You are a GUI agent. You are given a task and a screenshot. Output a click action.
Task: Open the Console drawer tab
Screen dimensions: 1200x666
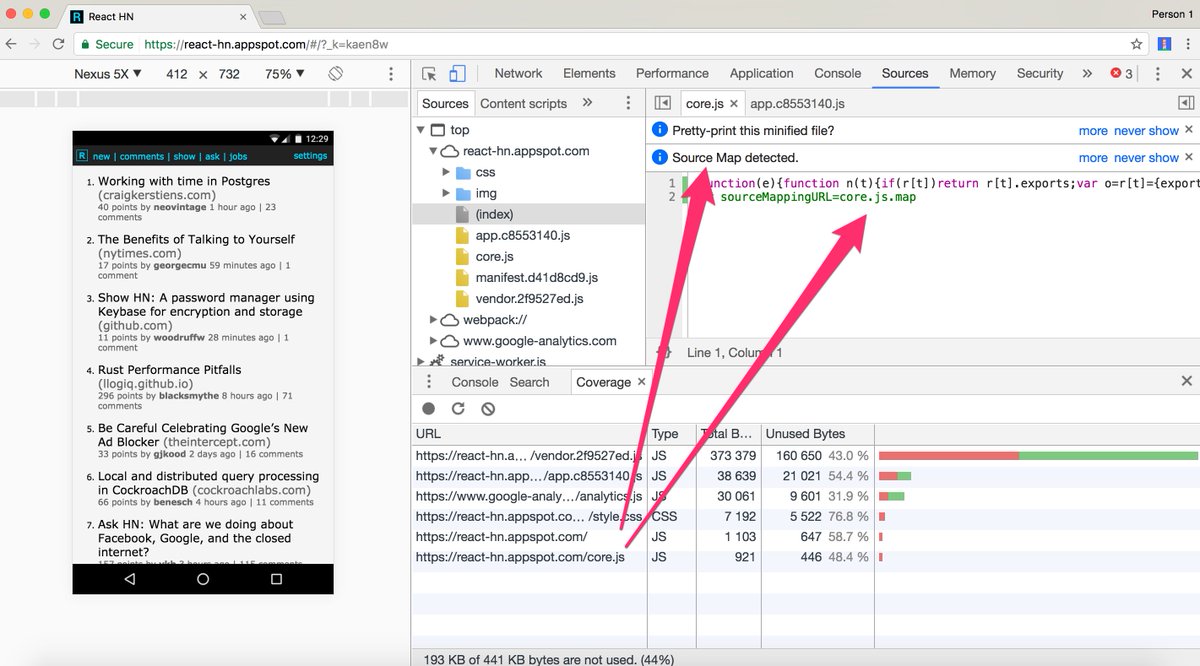[475, 382]
